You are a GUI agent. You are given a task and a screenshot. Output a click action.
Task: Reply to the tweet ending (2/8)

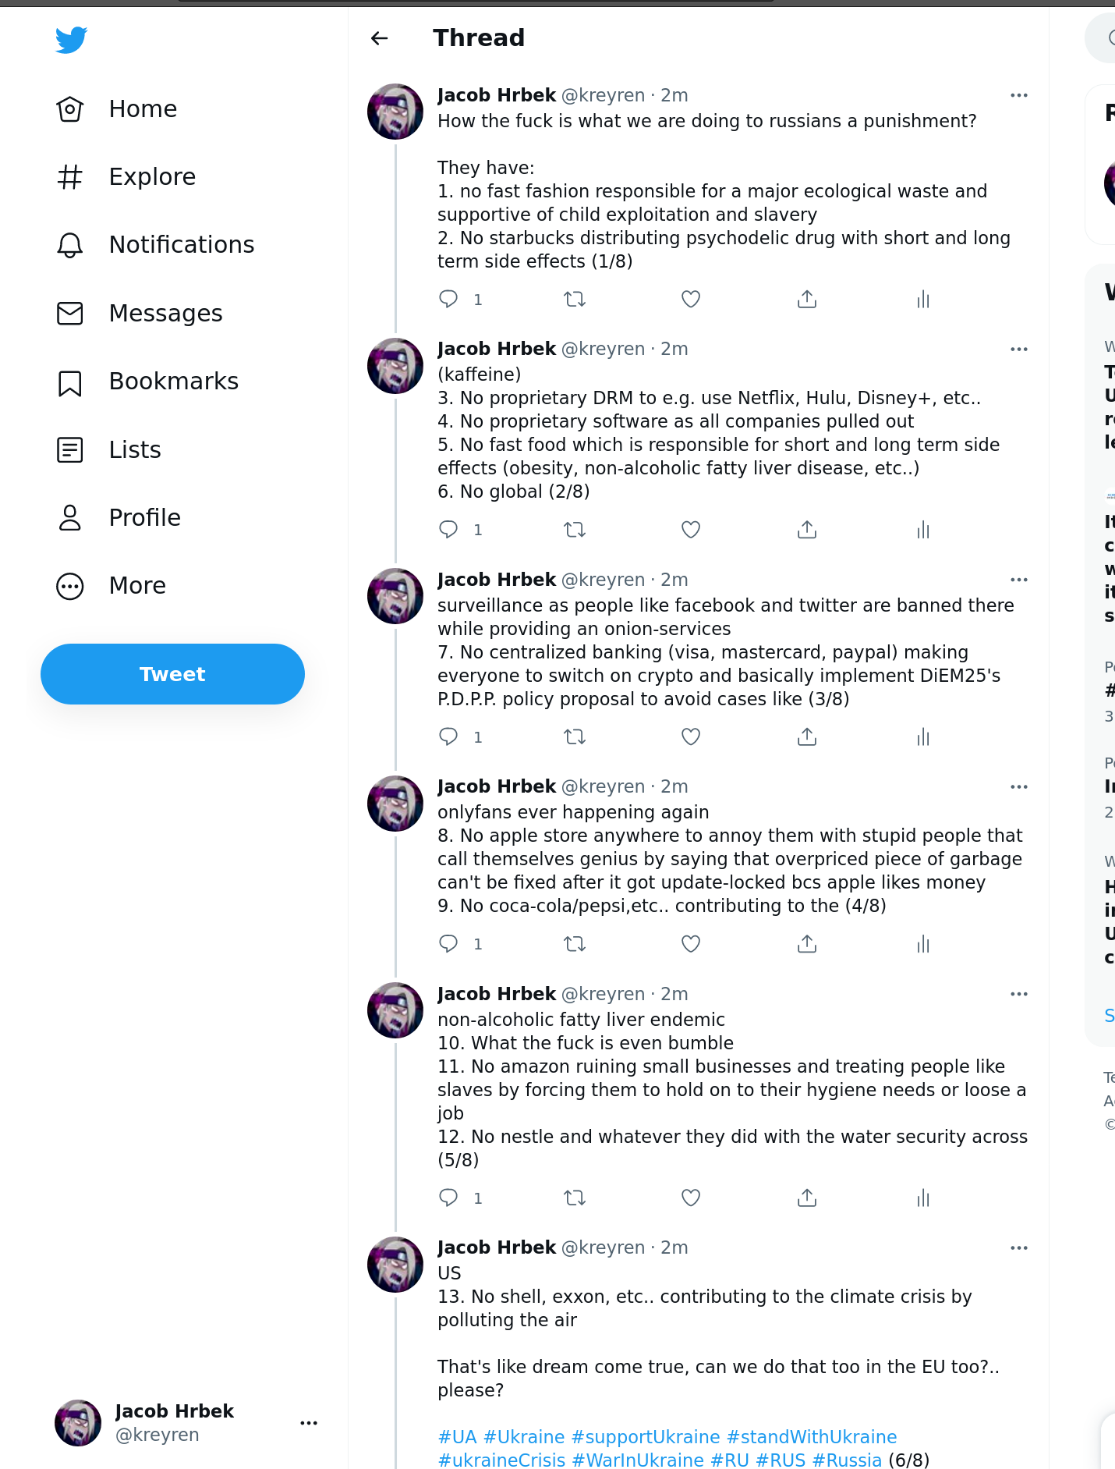point(449,529)
